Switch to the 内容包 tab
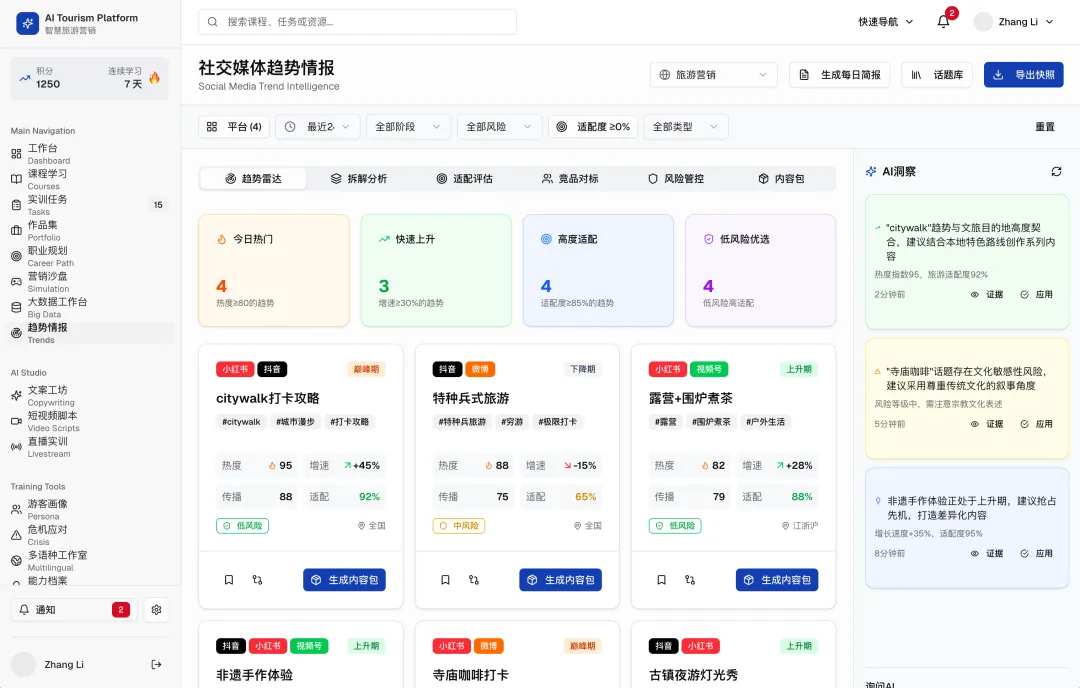 click(782, 178)
